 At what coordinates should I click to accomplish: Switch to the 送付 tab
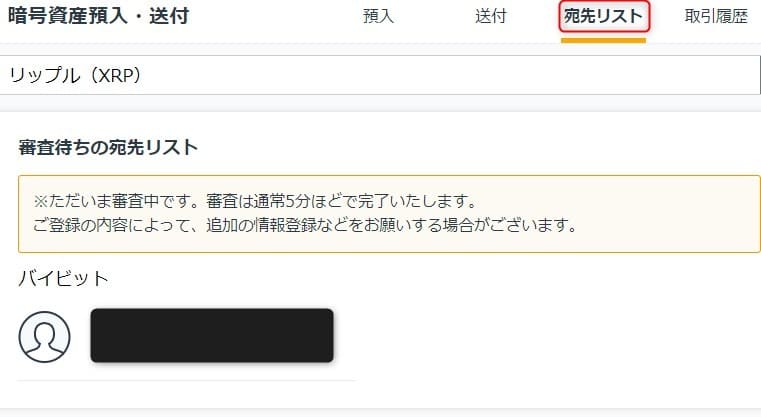click(x=490, y=17)
